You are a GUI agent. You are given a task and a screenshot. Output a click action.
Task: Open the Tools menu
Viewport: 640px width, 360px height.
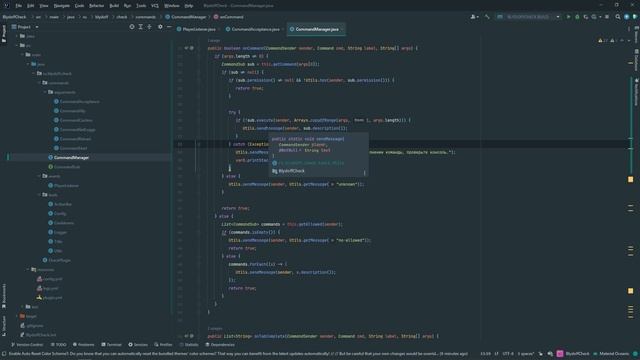coord(141,6)
